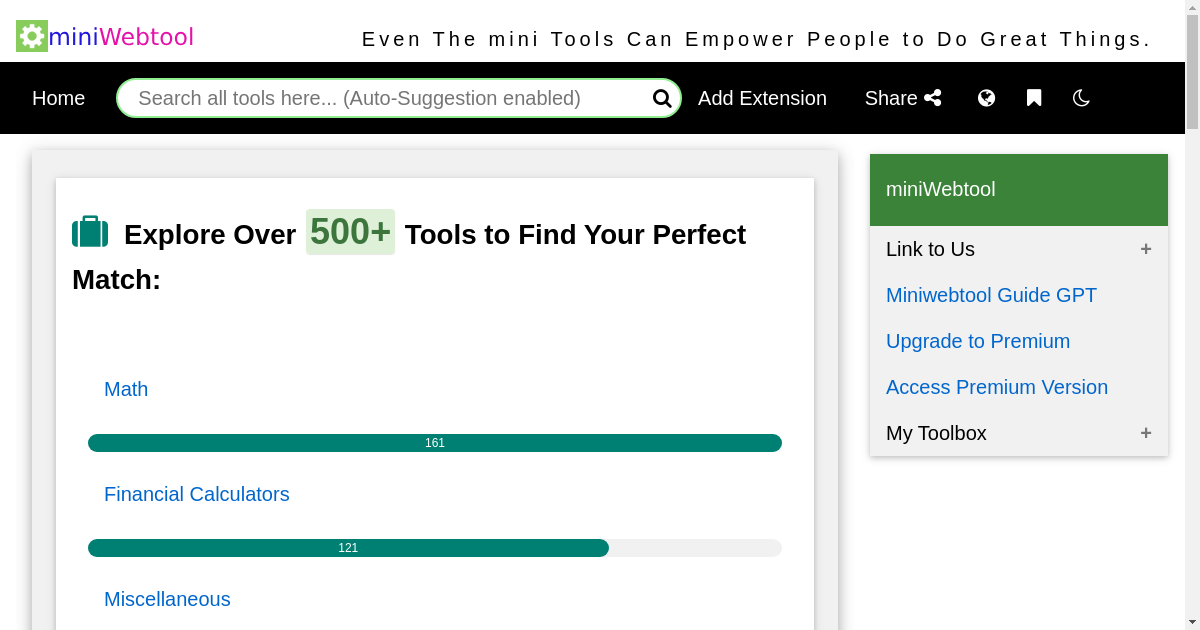Click the Add Extension option

(x=762, y=98)
